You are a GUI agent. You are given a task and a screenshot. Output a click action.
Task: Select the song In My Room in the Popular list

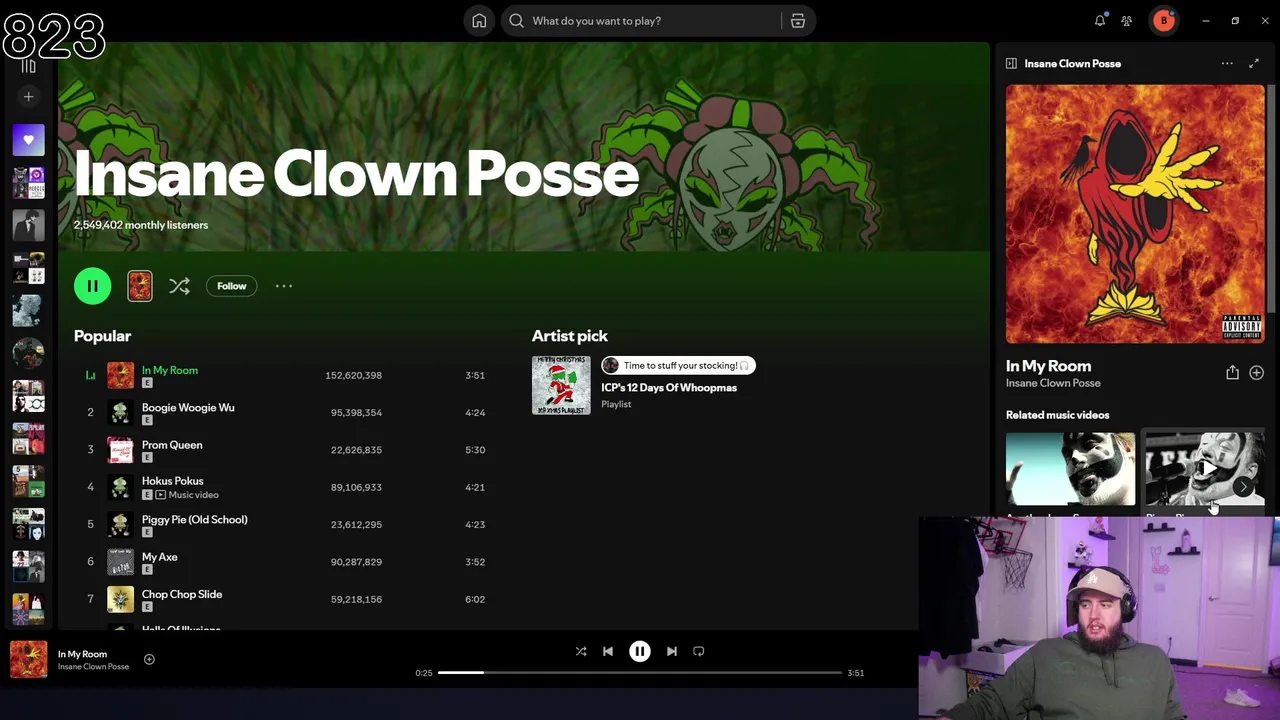tap(170, 370)
